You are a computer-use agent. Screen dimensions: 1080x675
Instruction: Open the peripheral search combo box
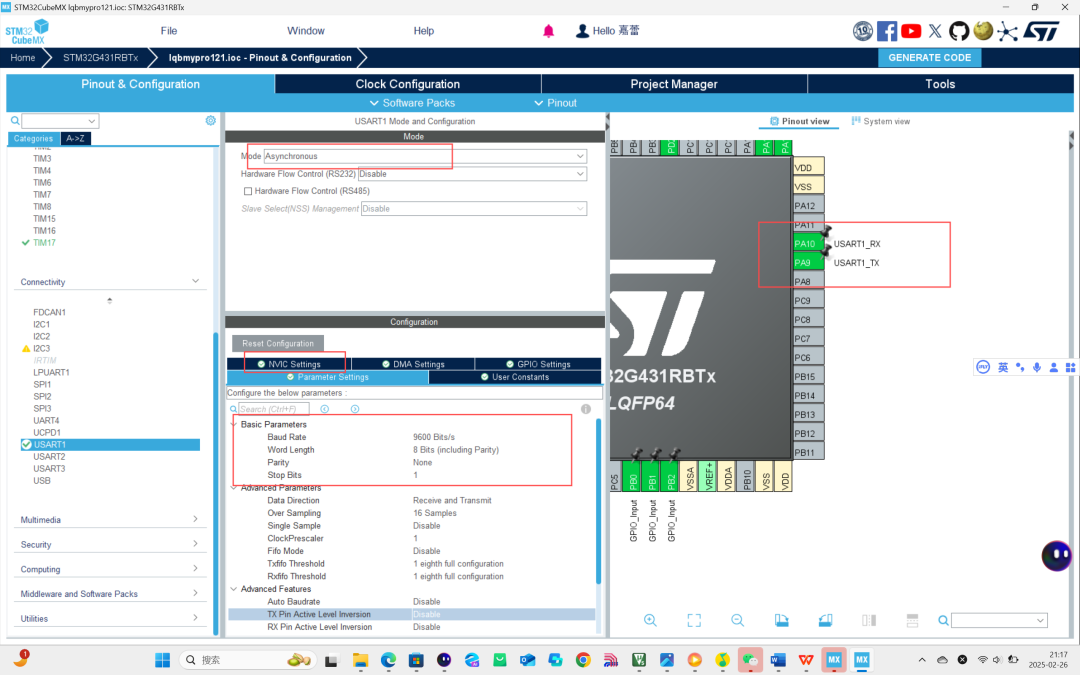pyautogui.click(x=60, y=121)
